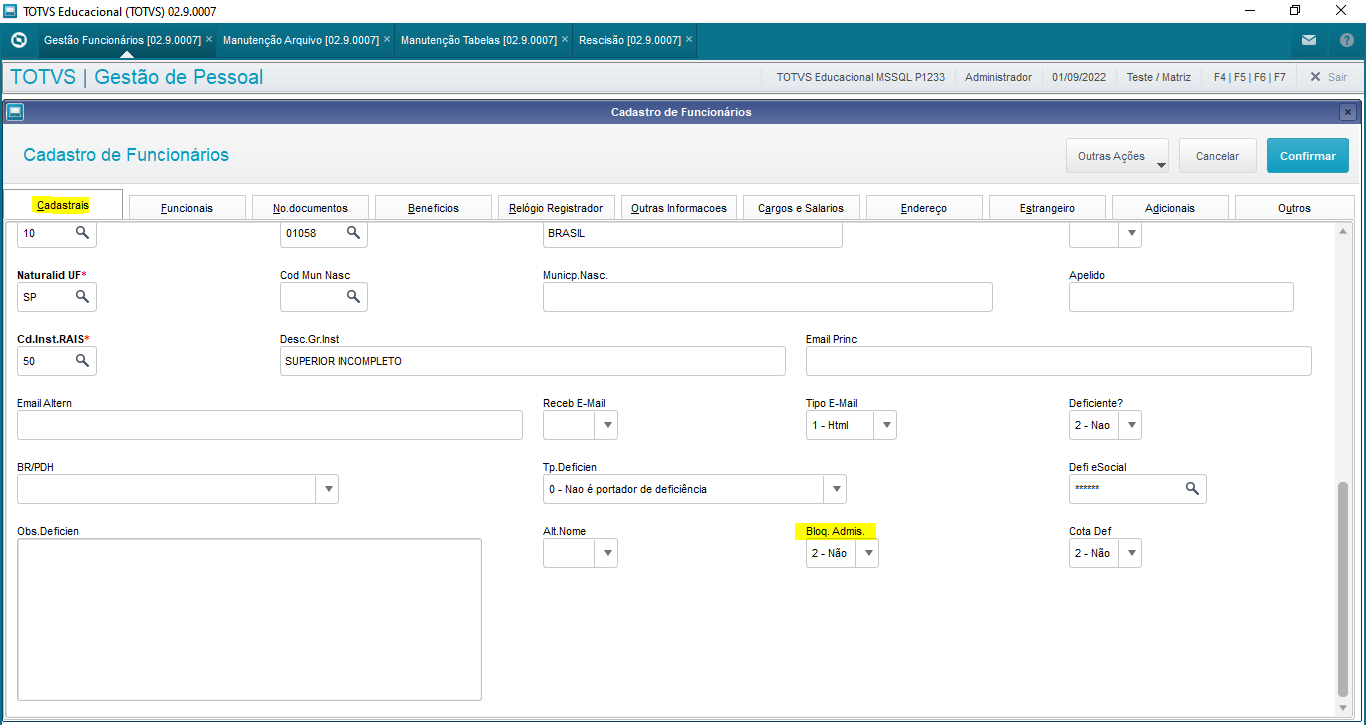The width and height of the screenshot is (1366, 725).
Task: Go to the Cargos e Salarios tab
Action: pos(801,208)
